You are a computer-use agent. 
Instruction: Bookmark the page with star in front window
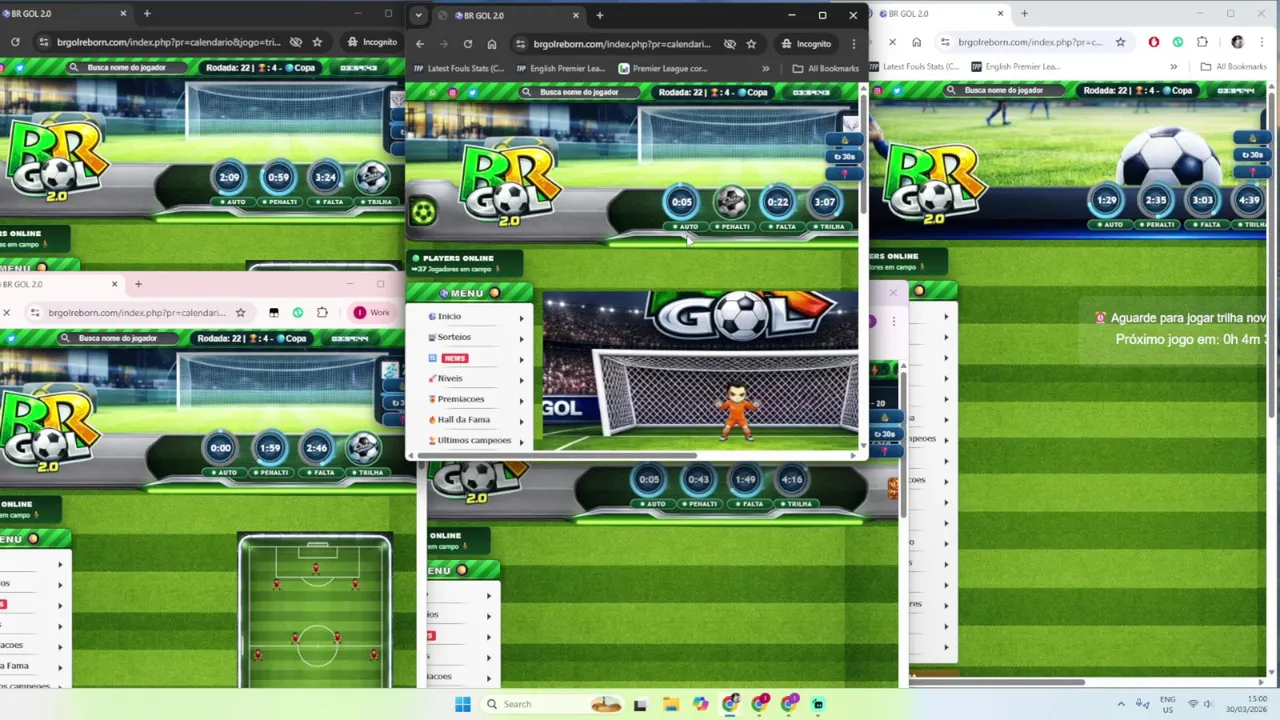751,44
